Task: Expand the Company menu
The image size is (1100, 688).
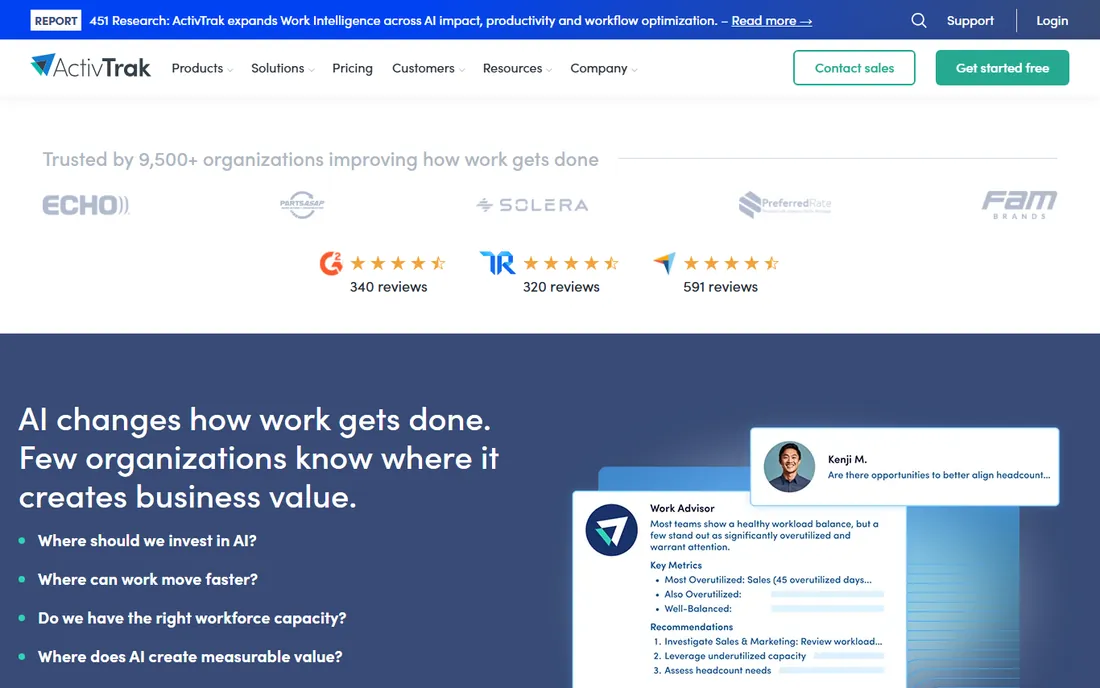Action: pos(603,68)
